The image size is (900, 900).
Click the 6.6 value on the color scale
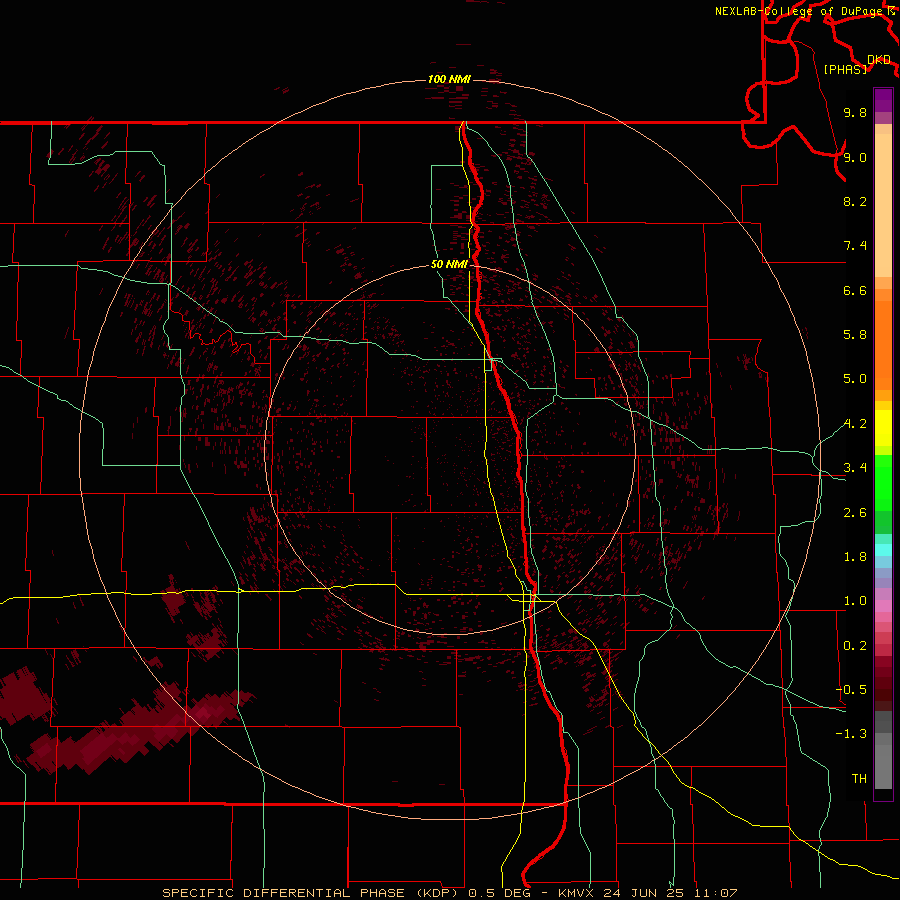(x=855, y=290)
